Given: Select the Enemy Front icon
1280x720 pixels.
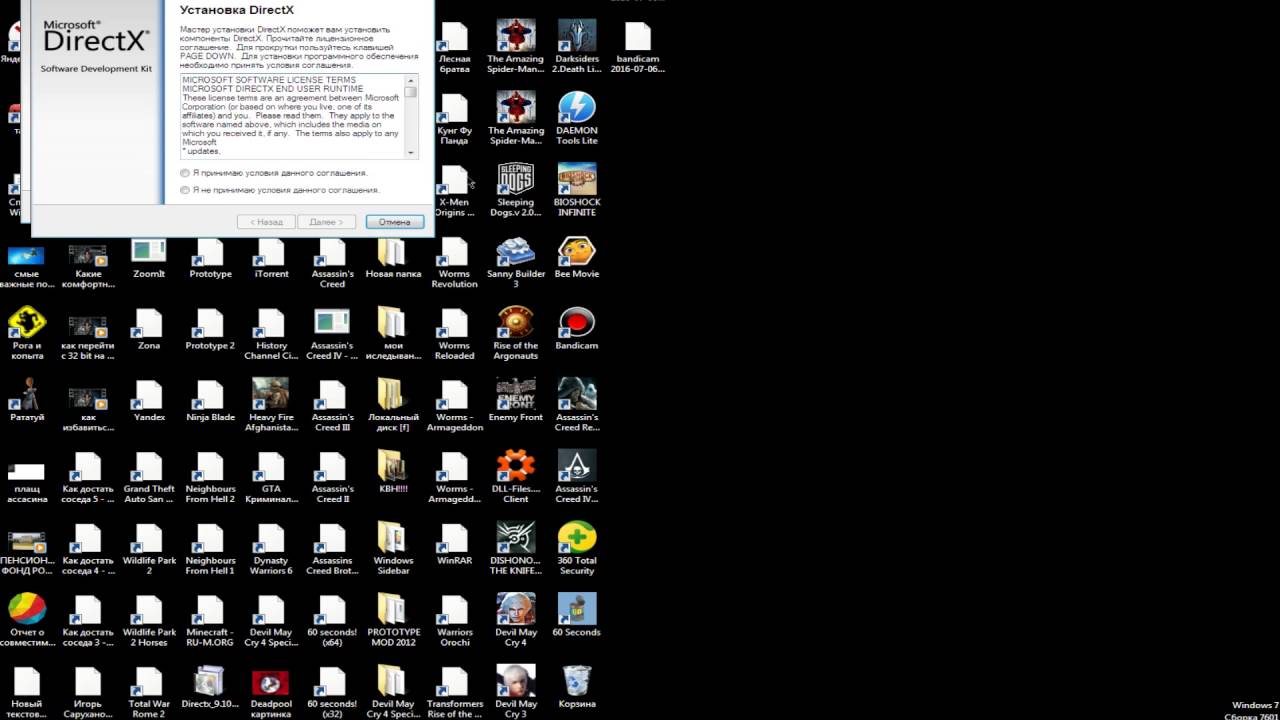Looking at the screenshot, I should (516, 400).
